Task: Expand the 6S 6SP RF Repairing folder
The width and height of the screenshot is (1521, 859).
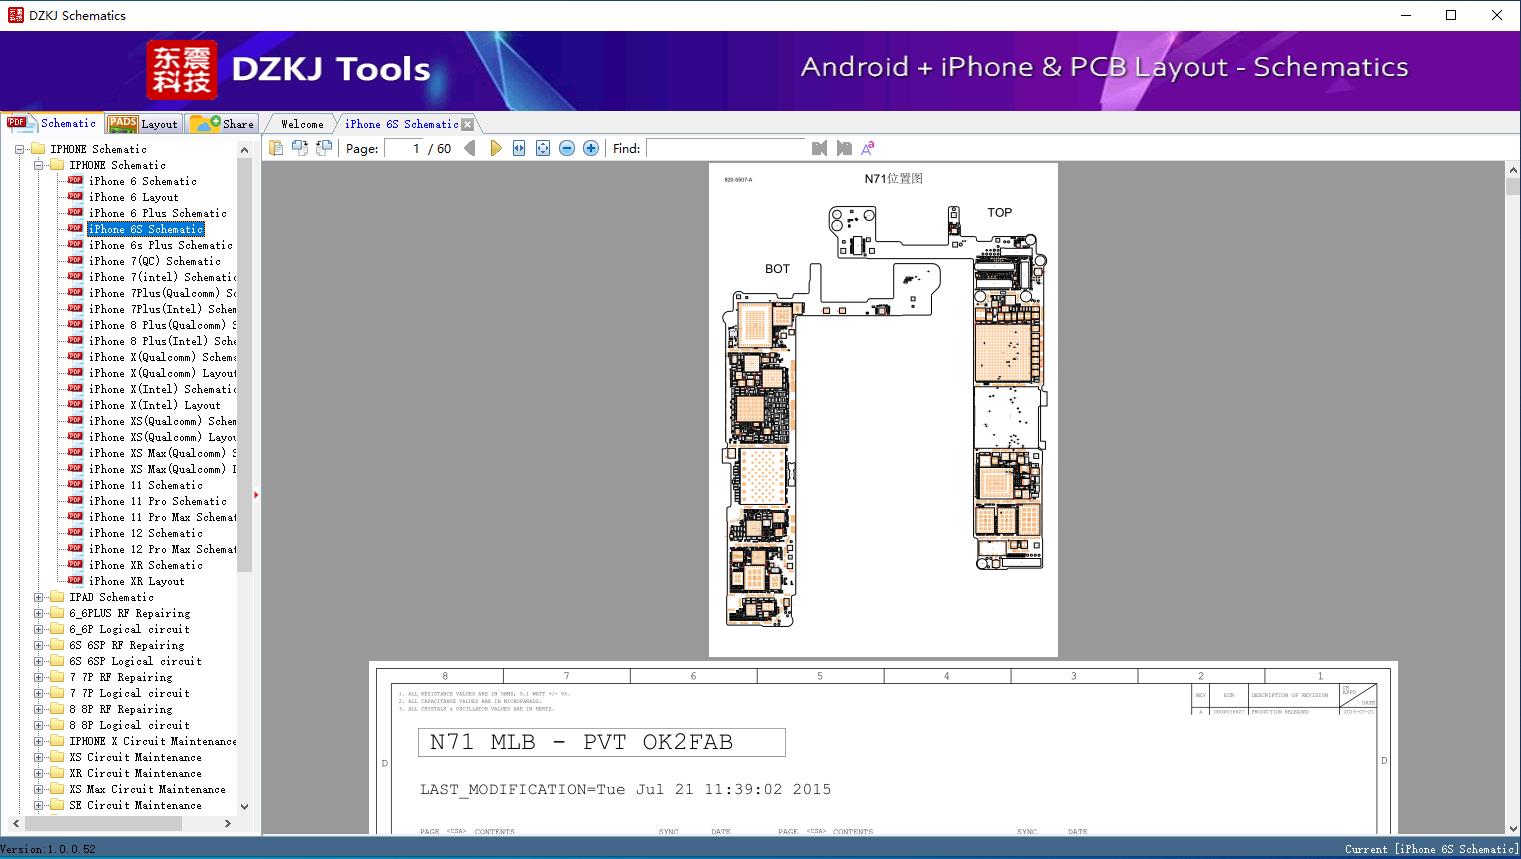Action: click(x=39, y=645)
